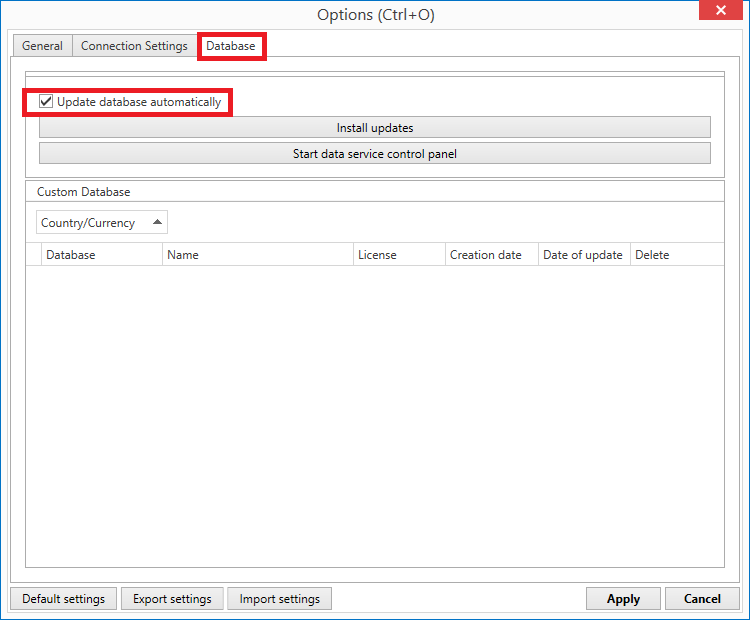The image size is (750, 620).
Task: Click the Install updates button
Action: [375, 128]
